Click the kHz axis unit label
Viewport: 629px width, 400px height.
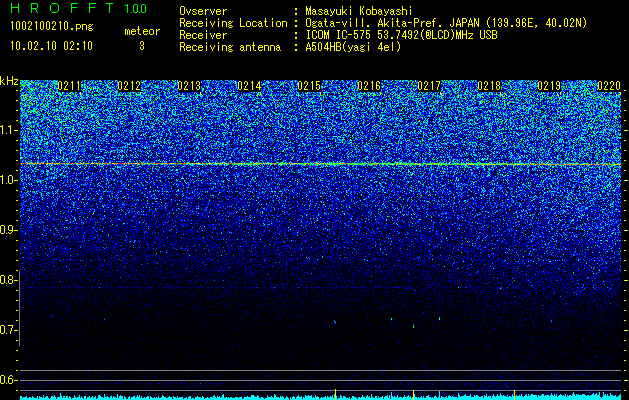9,81
